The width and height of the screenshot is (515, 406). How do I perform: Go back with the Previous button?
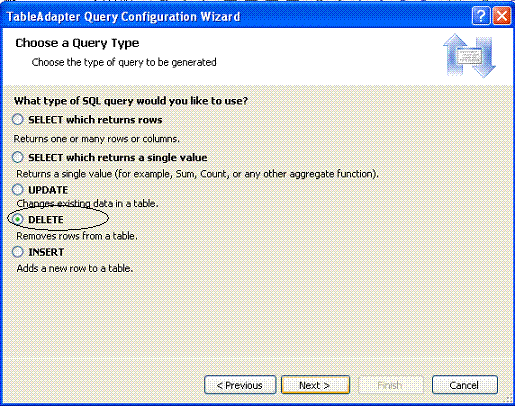click(x=240, y=385)
